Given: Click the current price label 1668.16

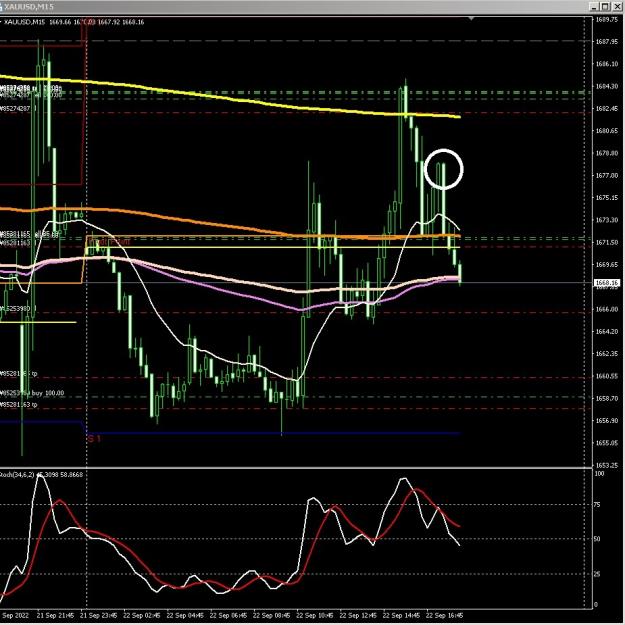Looking at the screenshot, I should pos(607,283).
